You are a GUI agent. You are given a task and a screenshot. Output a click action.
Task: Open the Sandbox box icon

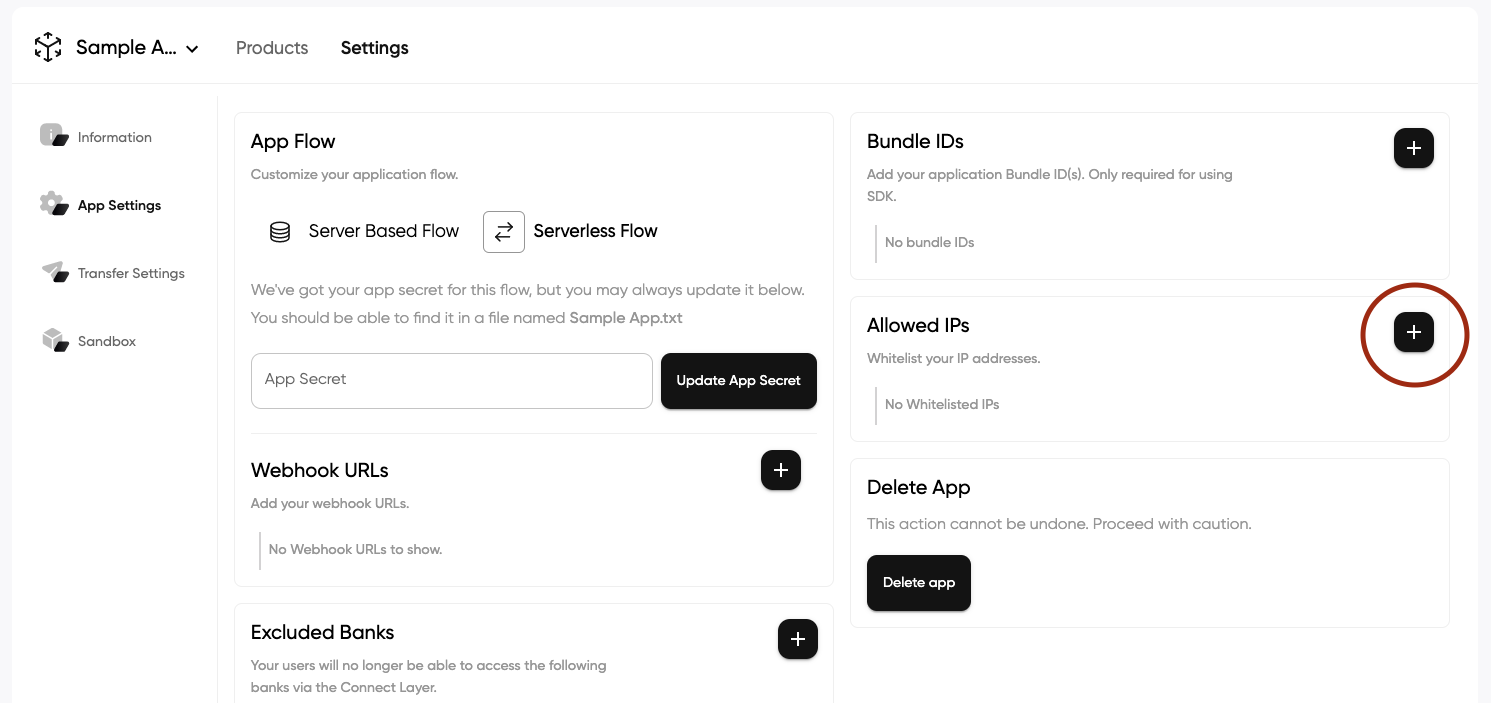pyautogui.click(x=54, y=340)
